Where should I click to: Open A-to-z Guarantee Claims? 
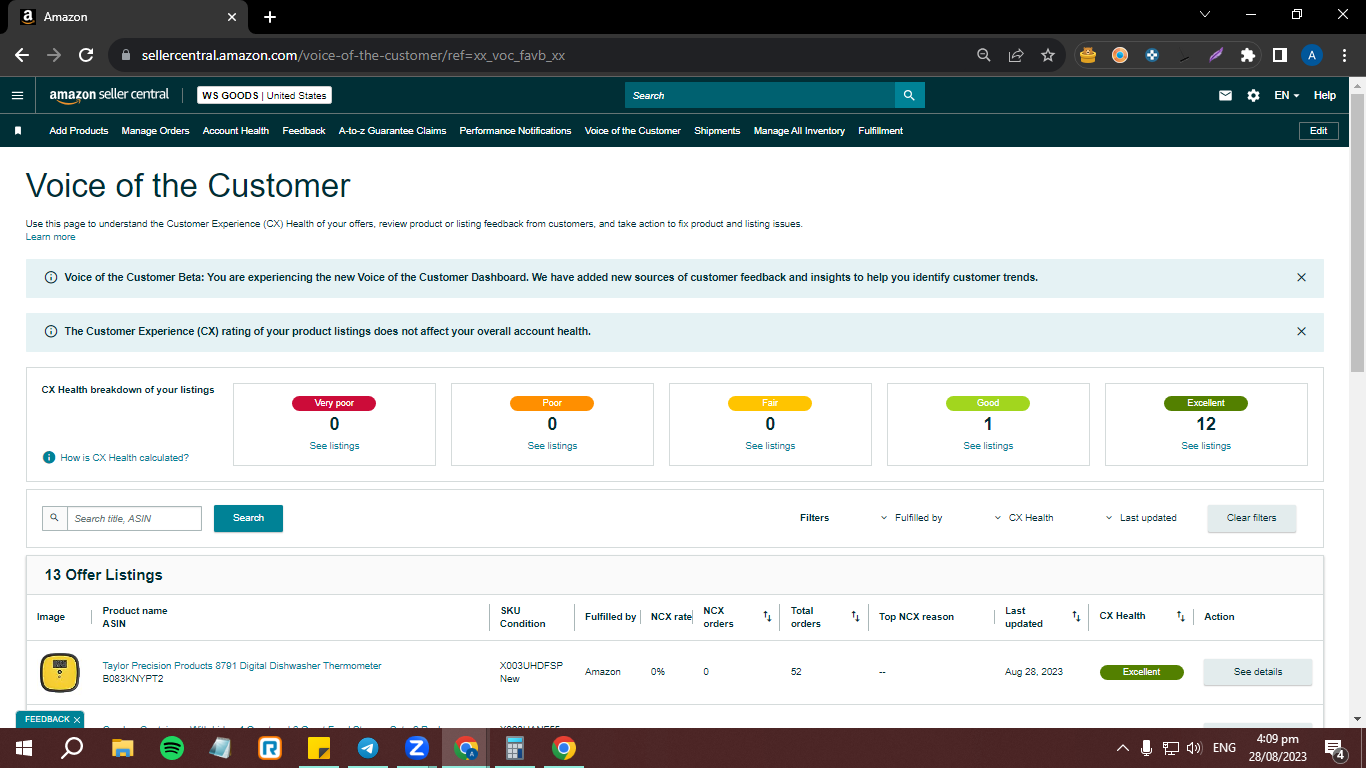point(392,131)
